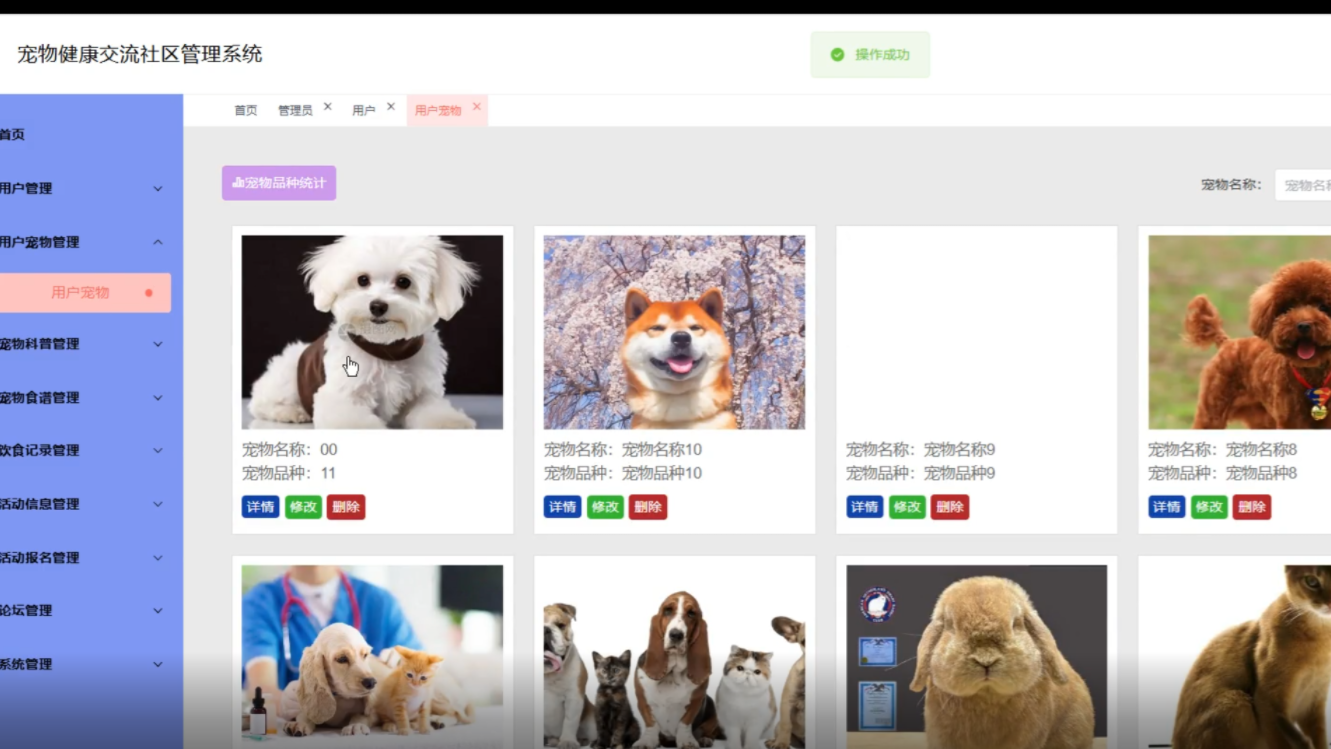1331x749 pixels.
Task: Open the Shiba Inu dog photo
Action: pyautogui.click(x=674, y=332)
